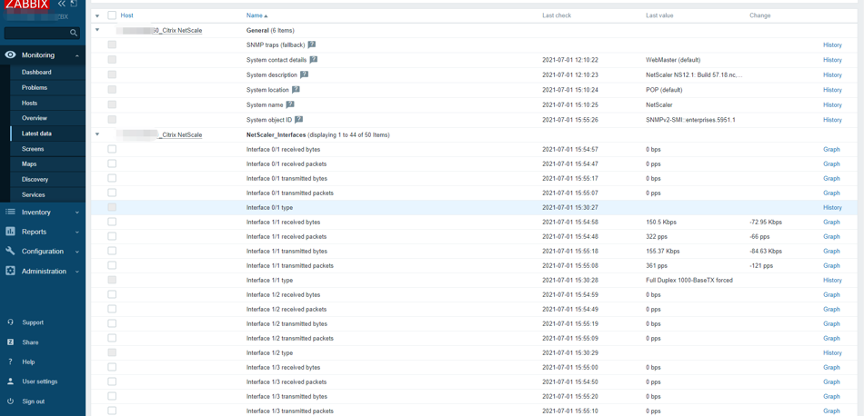Open help icon next to System description
Image resolution: width=864 pixels, height=416 pixels.
point(304,74)
